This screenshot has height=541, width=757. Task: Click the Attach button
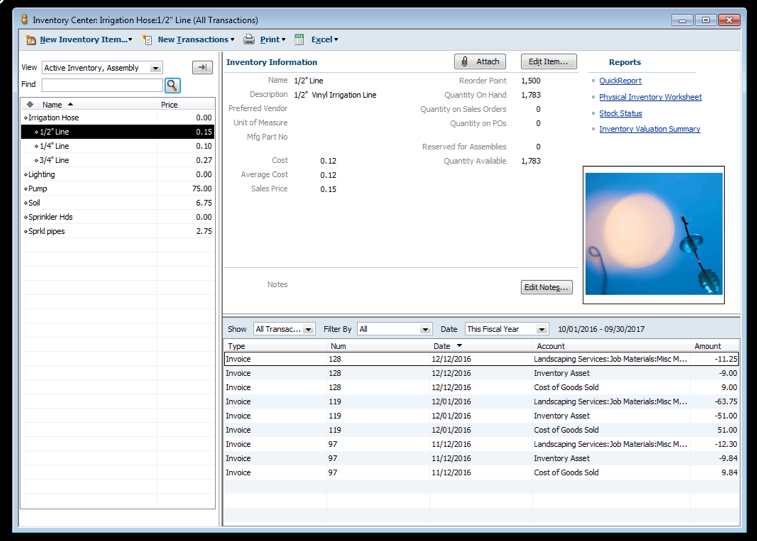pyautogui.click(x=480, y=62)
